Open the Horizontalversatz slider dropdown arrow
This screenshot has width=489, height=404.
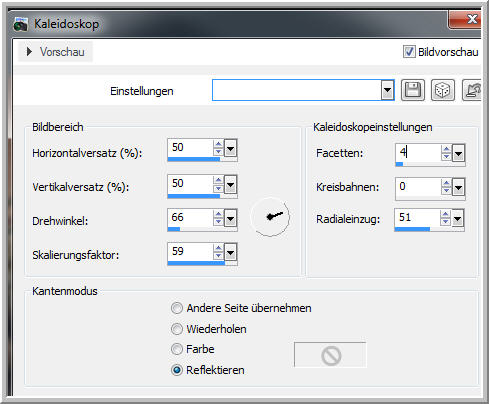(x=231, y=148)
